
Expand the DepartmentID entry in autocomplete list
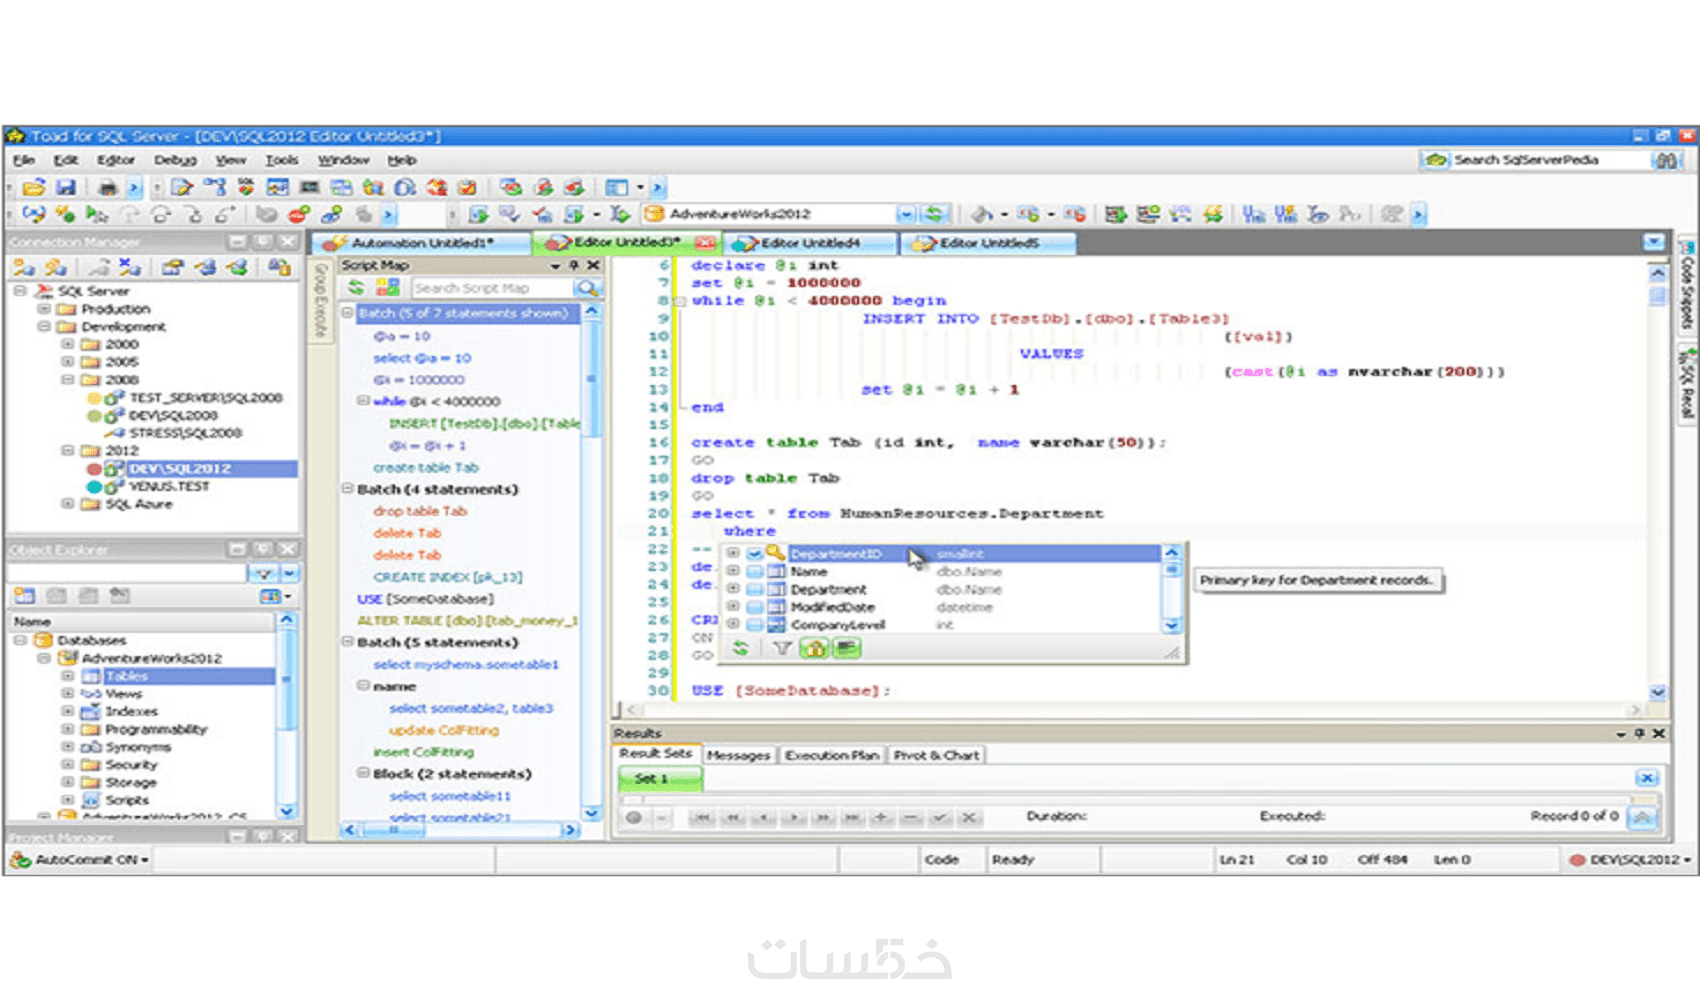click(733, 553)
